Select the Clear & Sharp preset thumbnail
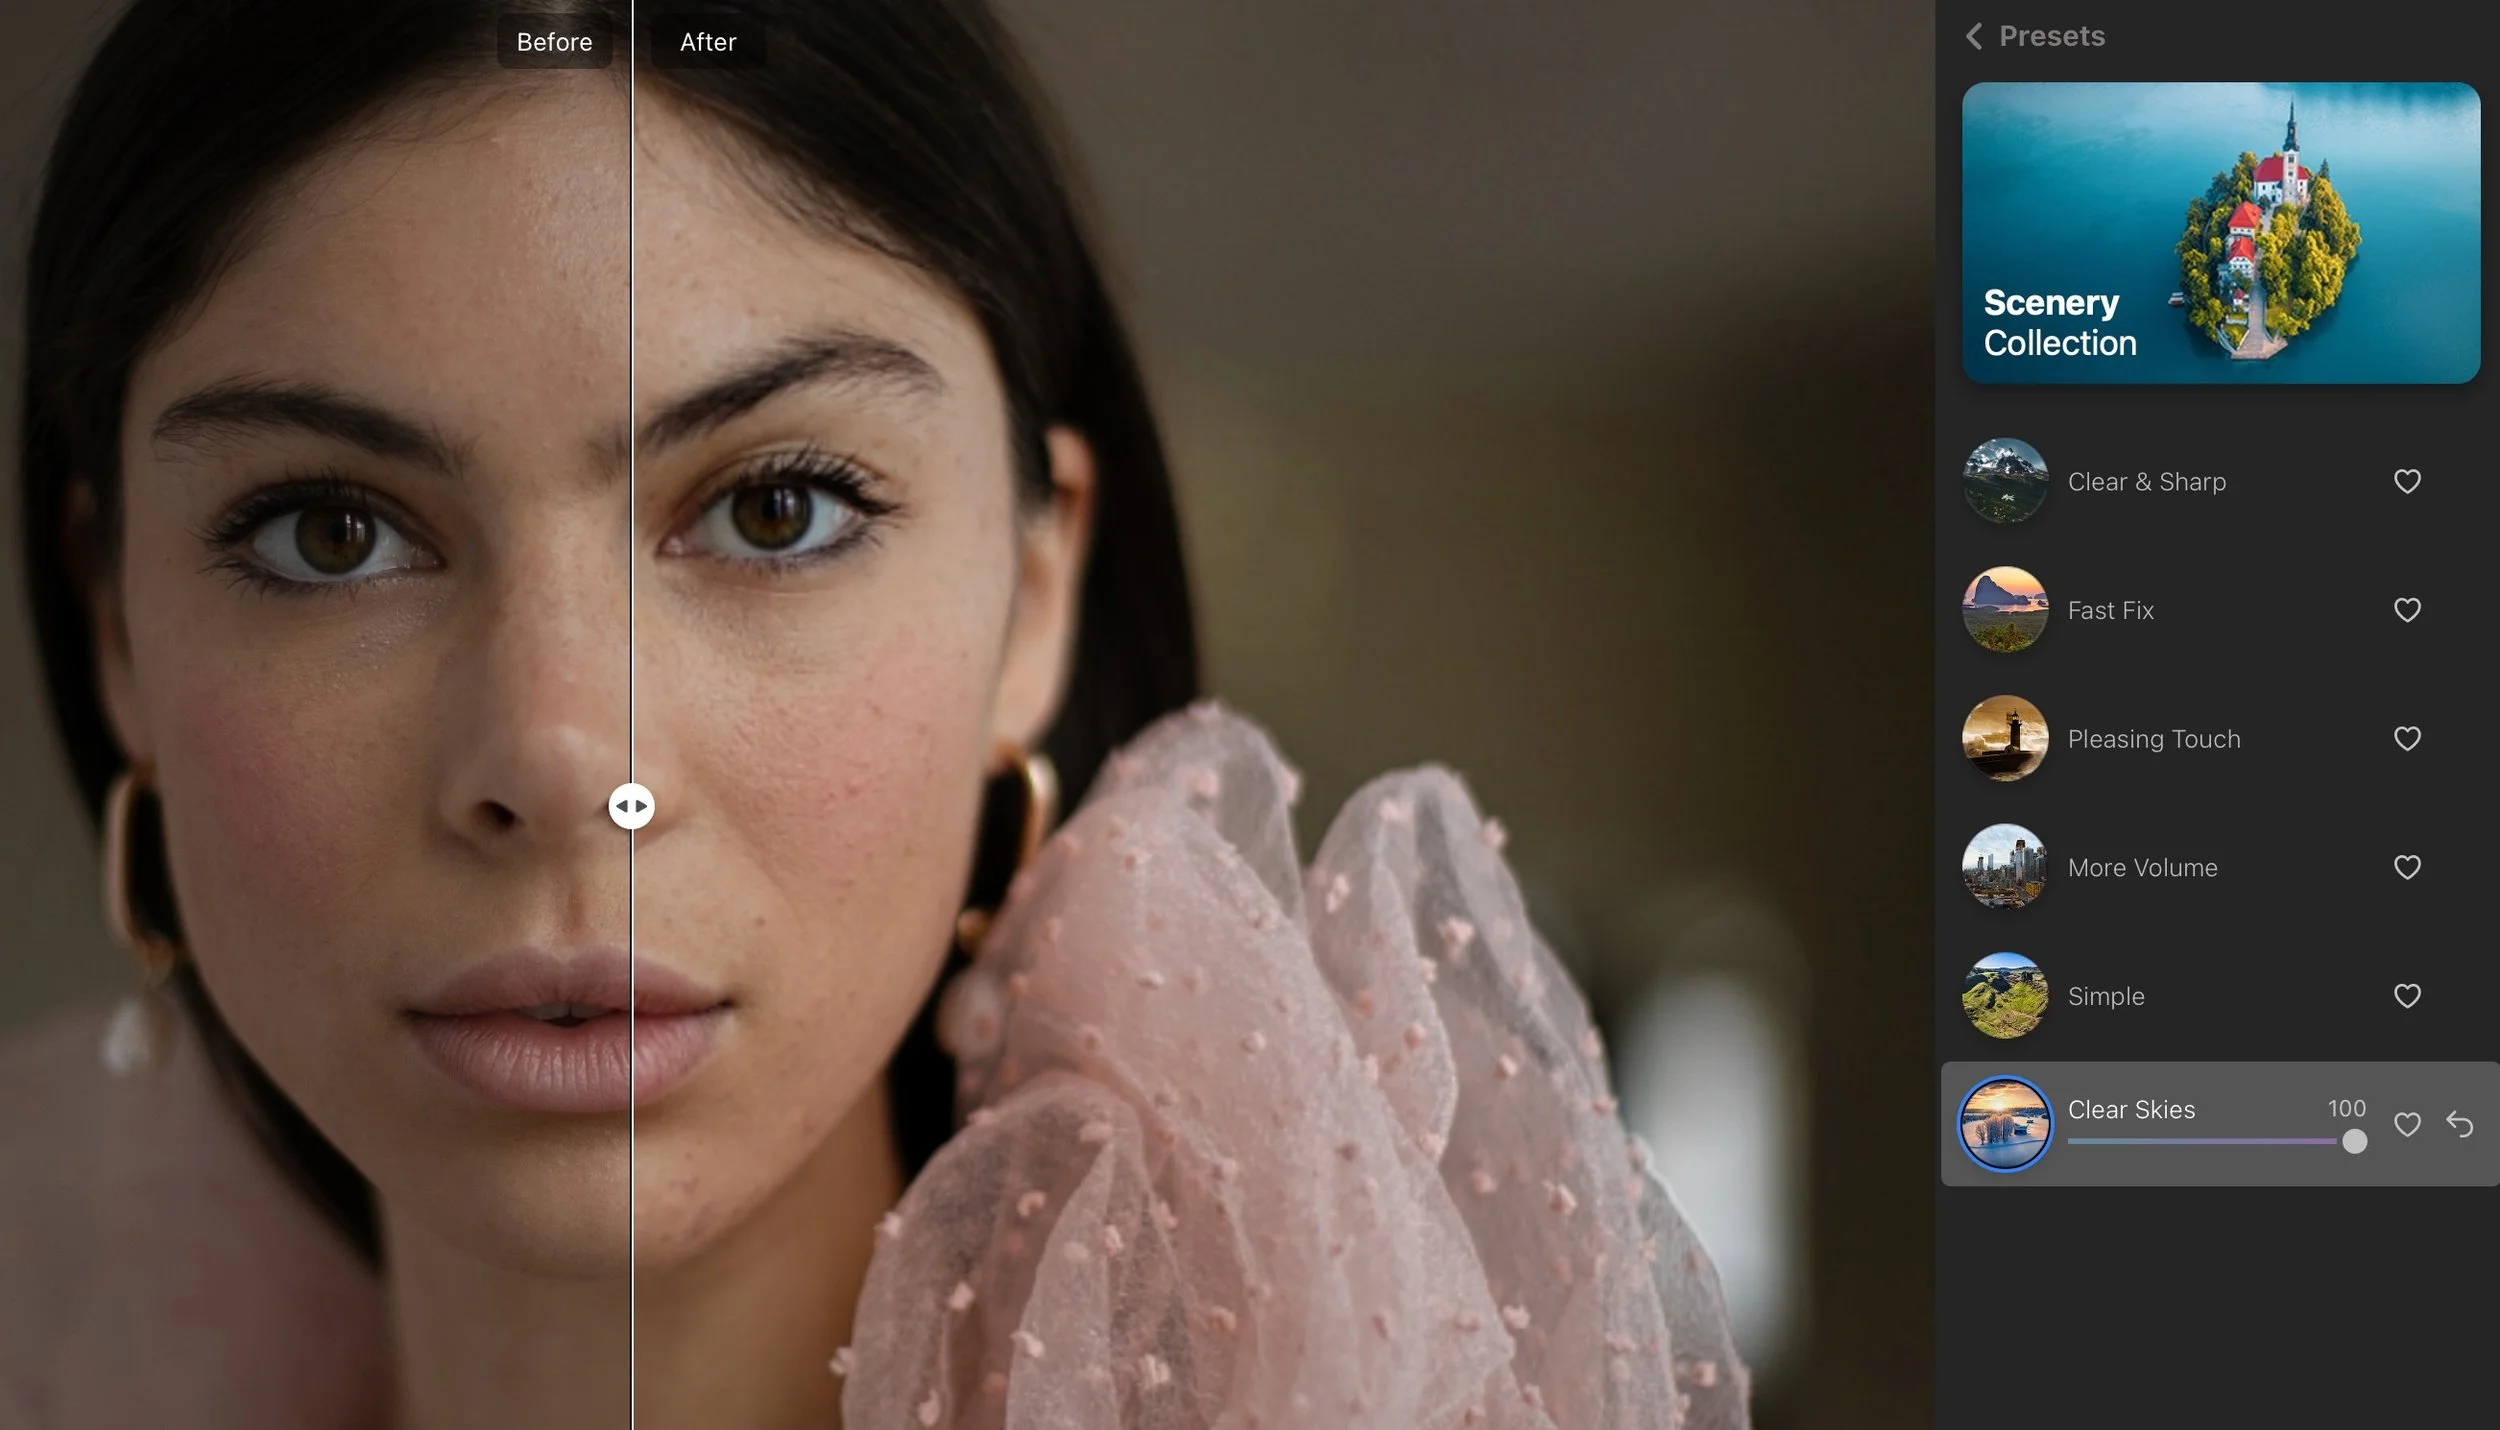2500x1430 pixels. point(2004,481)
